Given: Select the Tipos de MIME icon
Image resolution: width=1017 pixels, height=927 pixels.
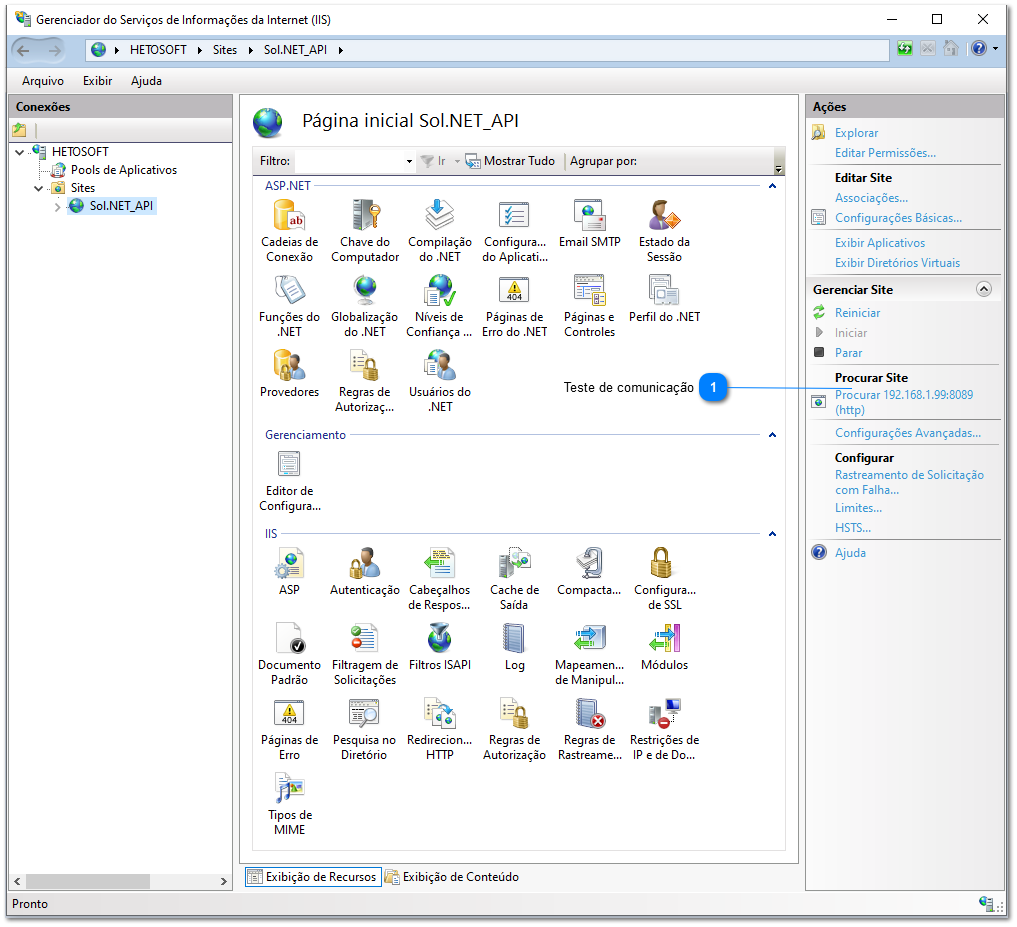Looking at the screenshot, I should (x=289, y=791).
